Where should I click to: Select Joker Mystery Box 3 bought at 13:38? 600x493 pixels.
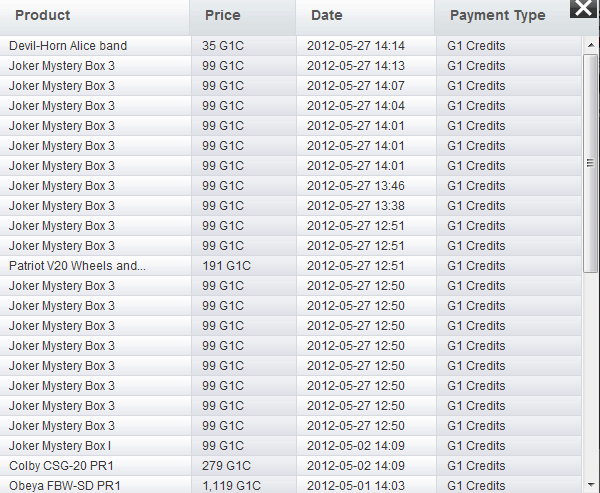pyautogui.click(x=62, y=206)
